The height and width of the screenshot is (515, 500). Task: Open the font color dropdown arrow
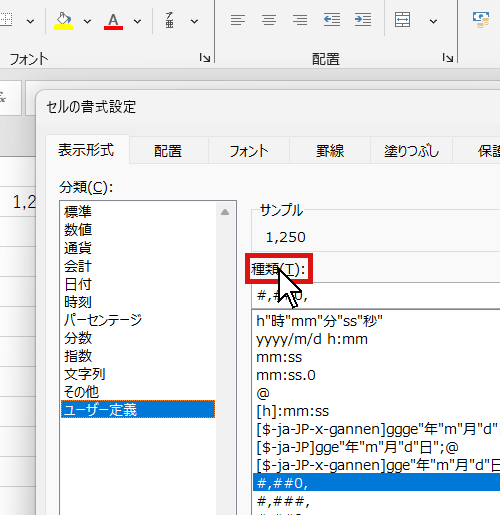137,22
